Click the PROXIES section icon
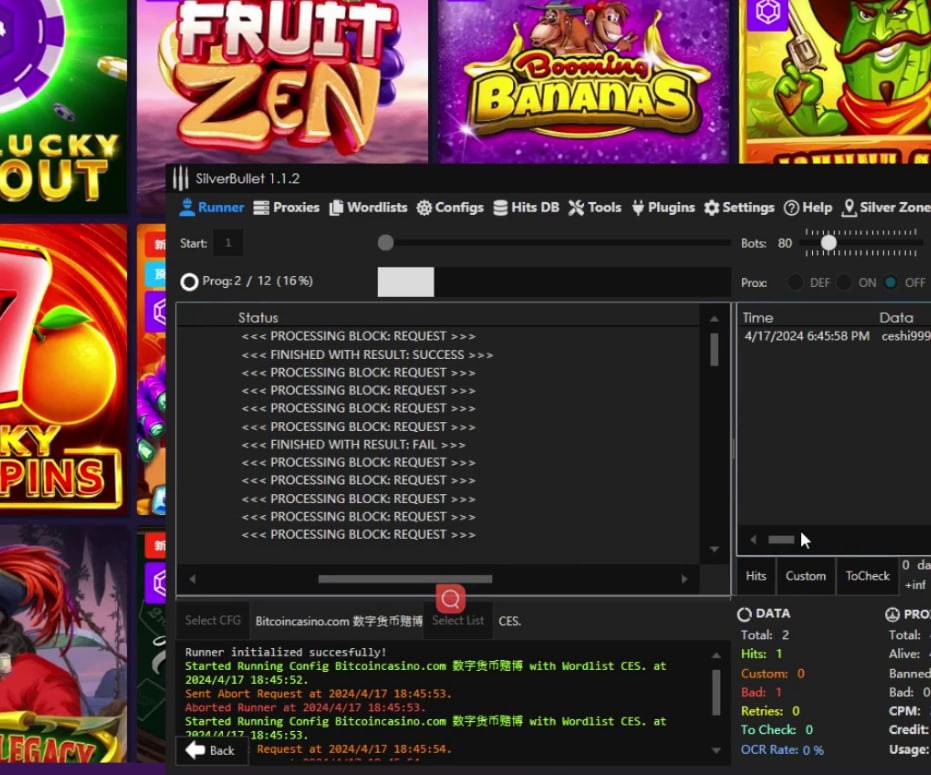931x775 pixels. [x=892, y=614]
